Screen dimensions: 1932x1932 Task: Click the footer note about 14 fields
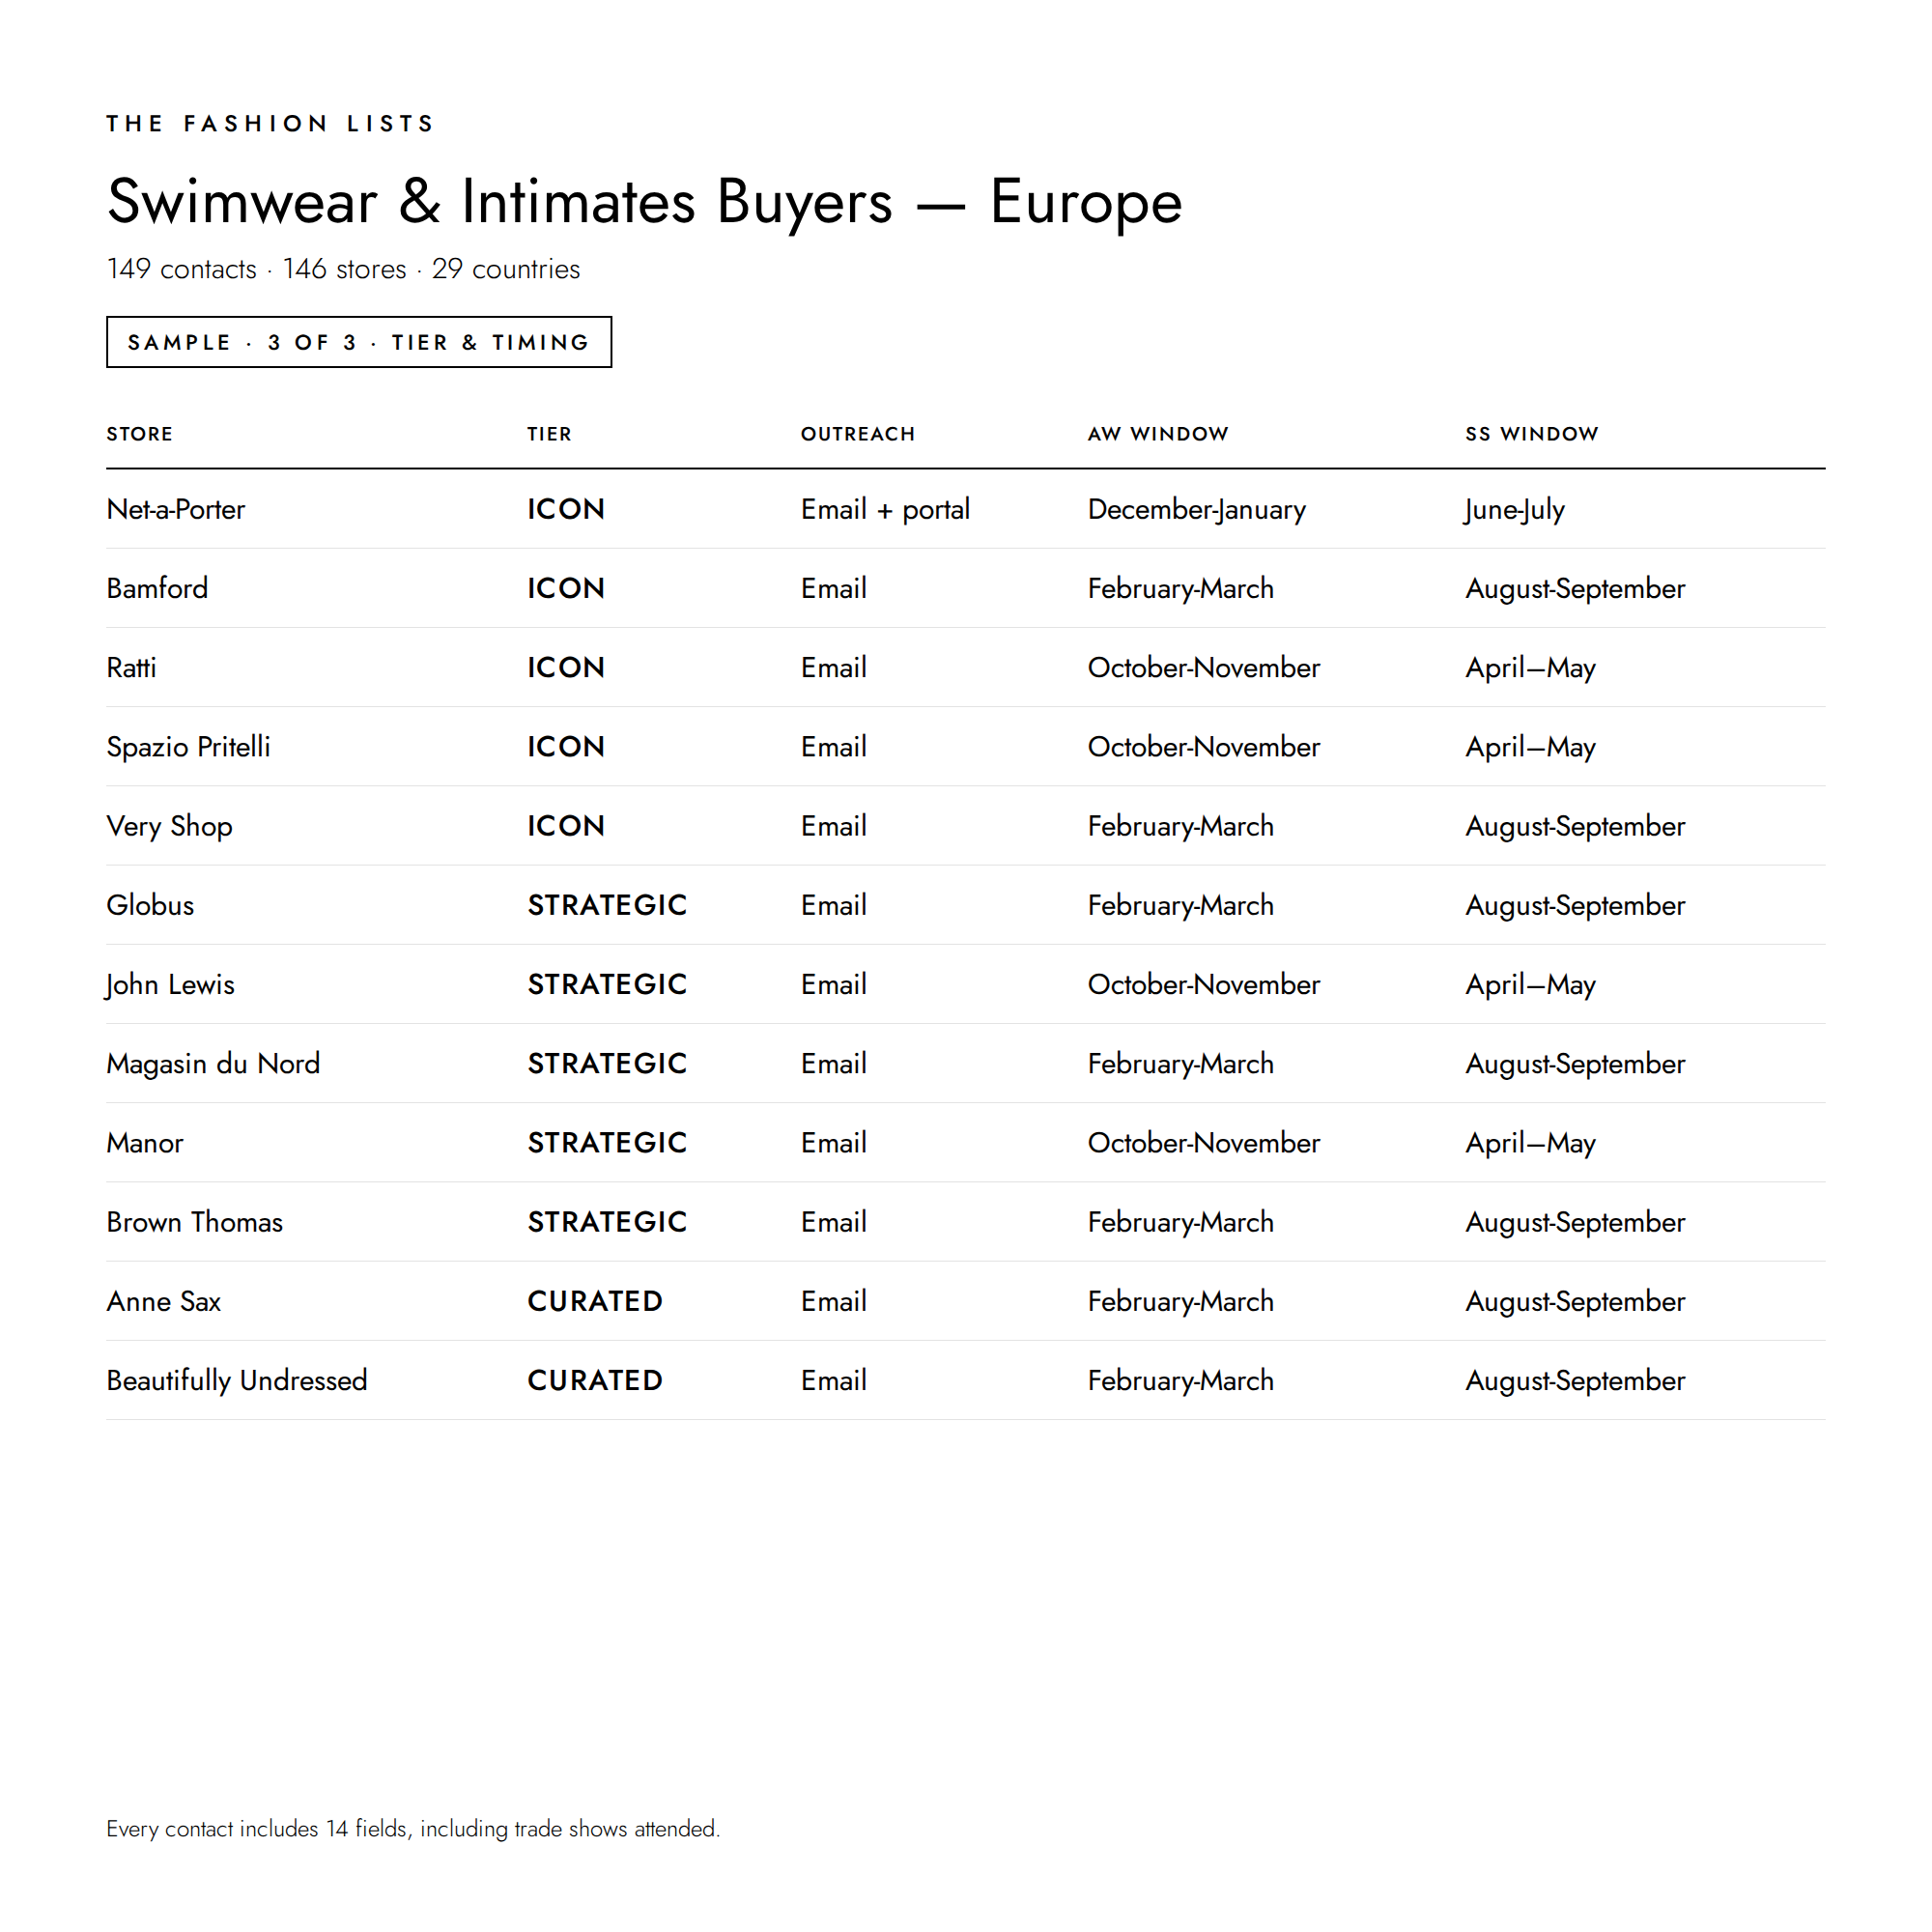[x=413, y=1829]
